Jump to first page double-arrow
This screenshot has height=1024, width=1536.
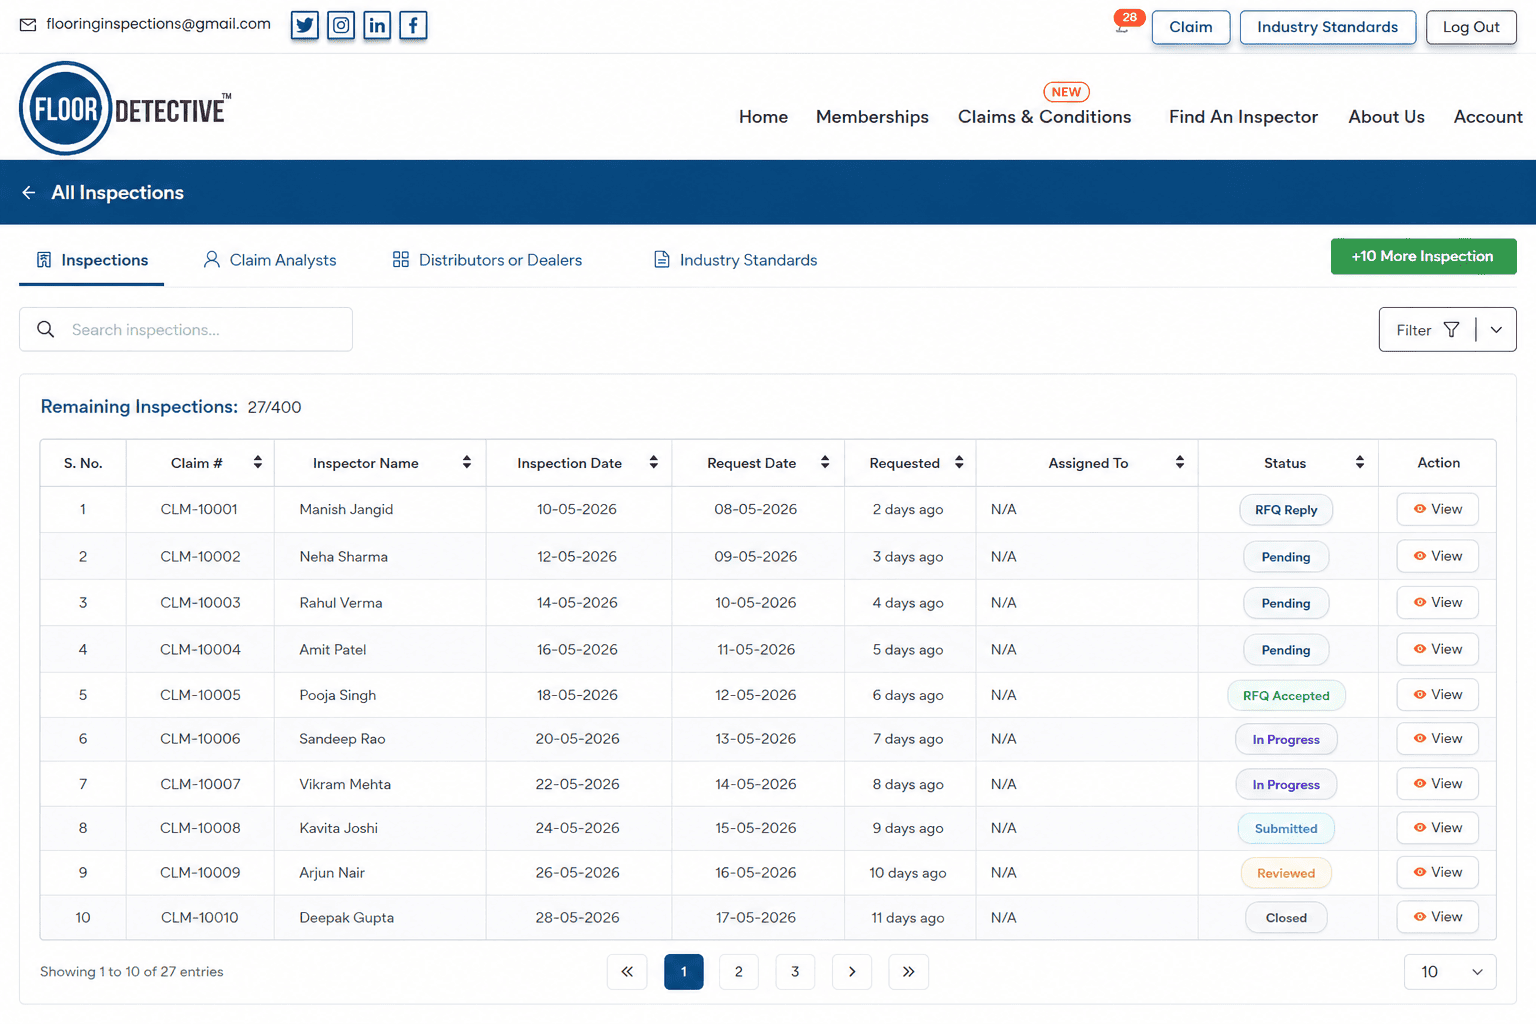tap(627, 972)
